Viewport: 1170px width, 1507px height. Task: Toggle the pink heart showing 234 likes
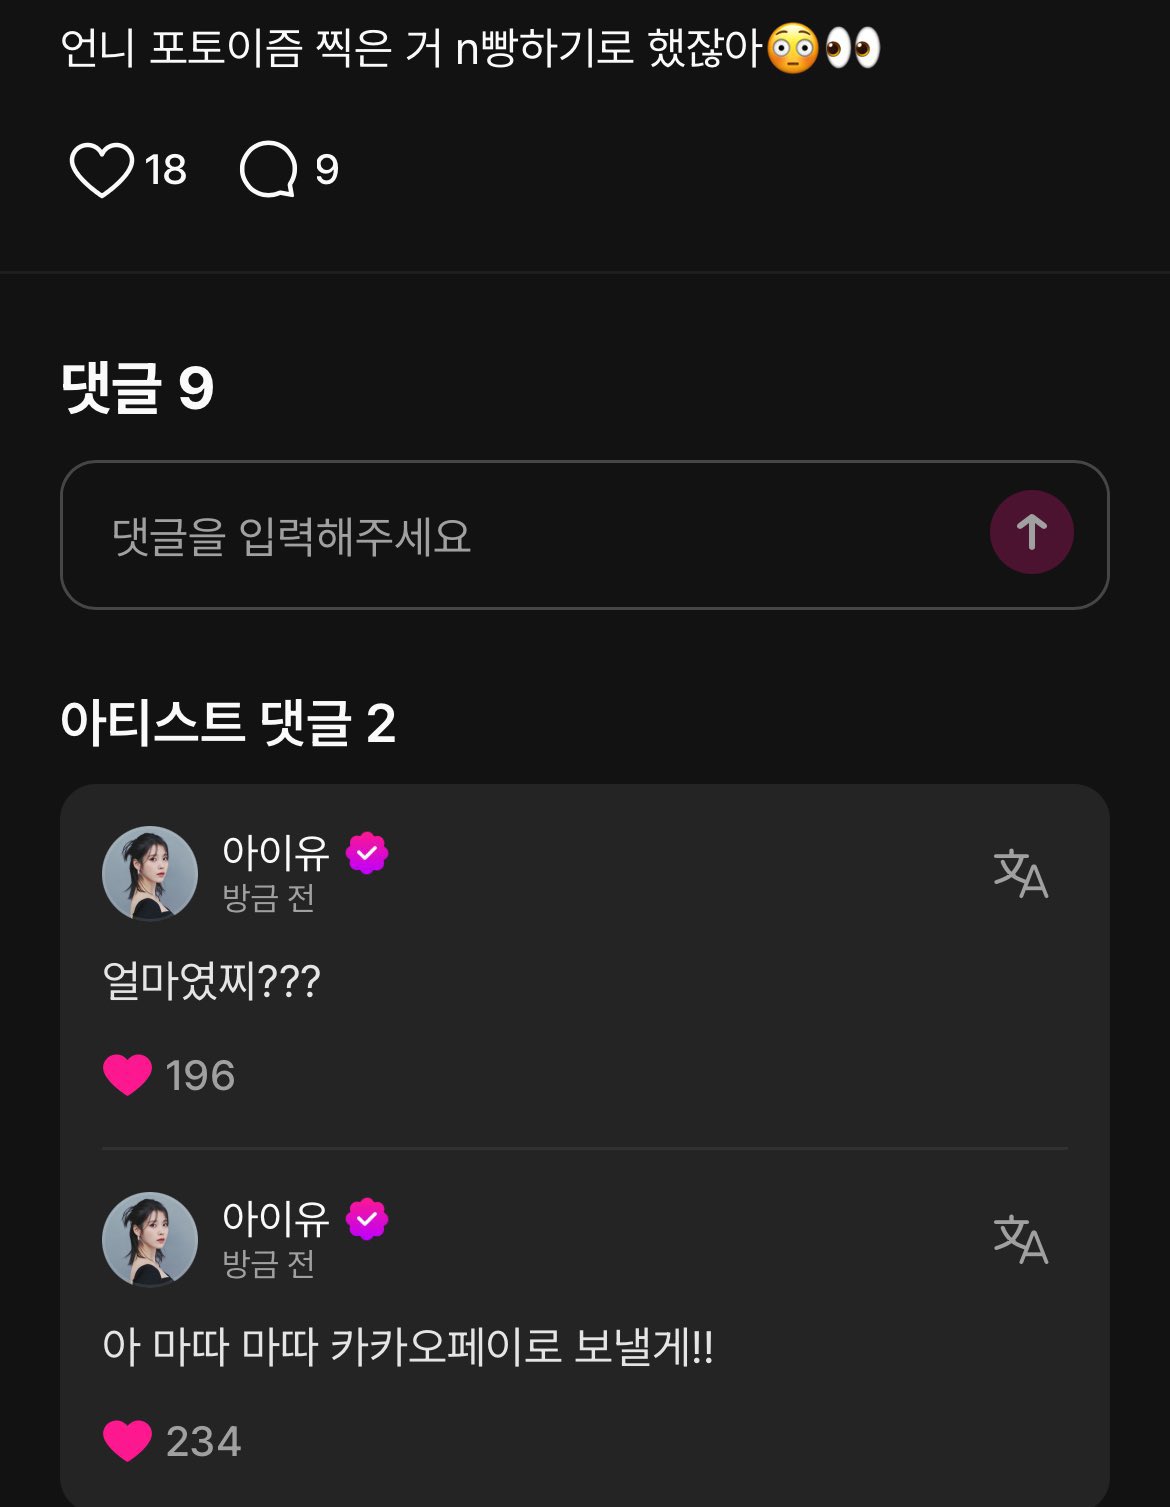coord(127,1441)
